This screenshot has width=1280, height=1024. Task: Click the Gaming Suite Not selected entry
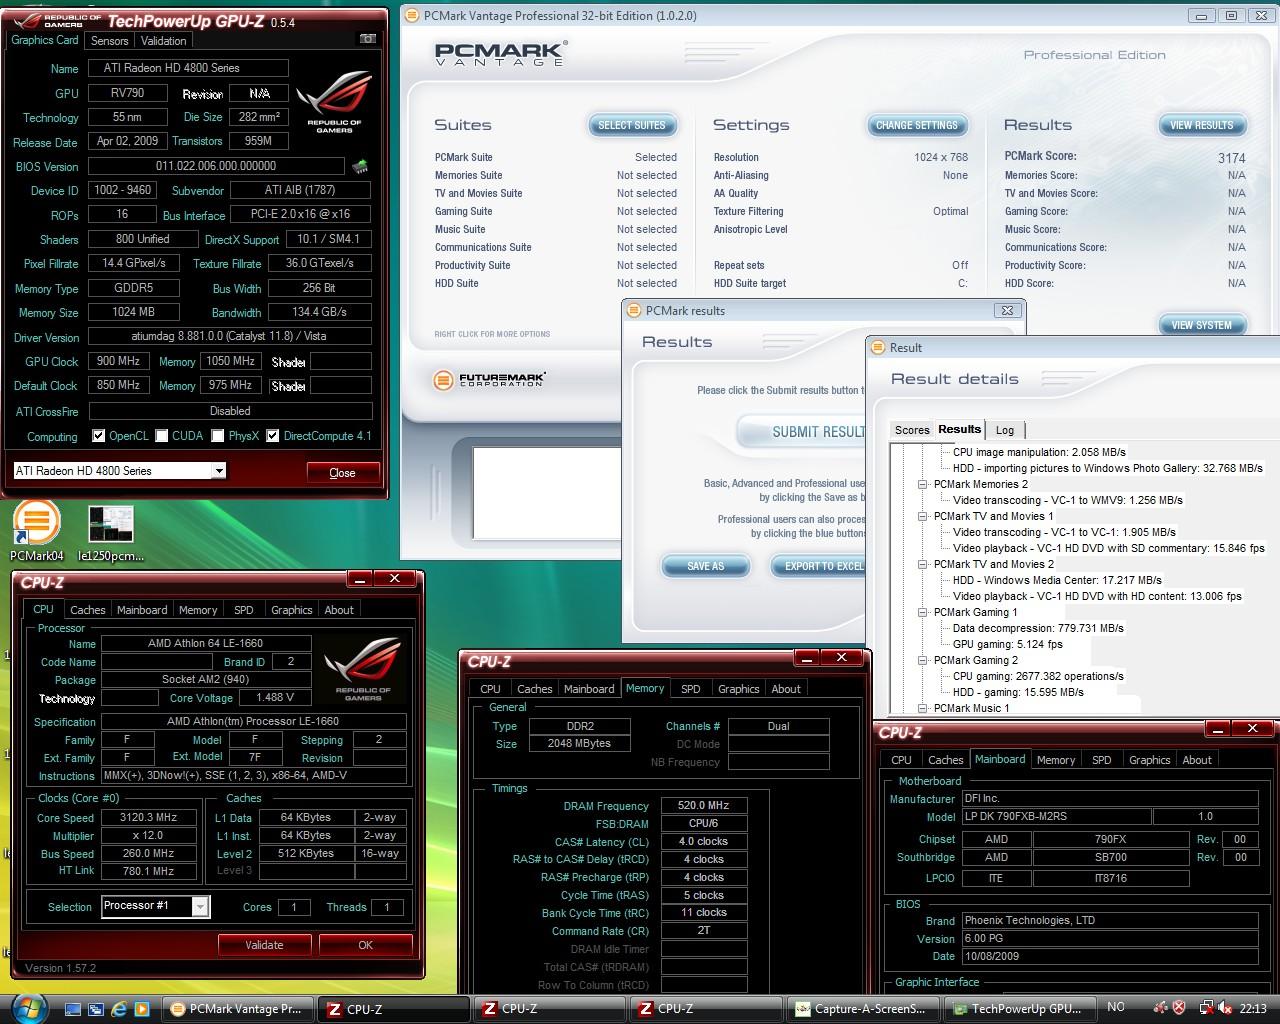click(646, 212)
